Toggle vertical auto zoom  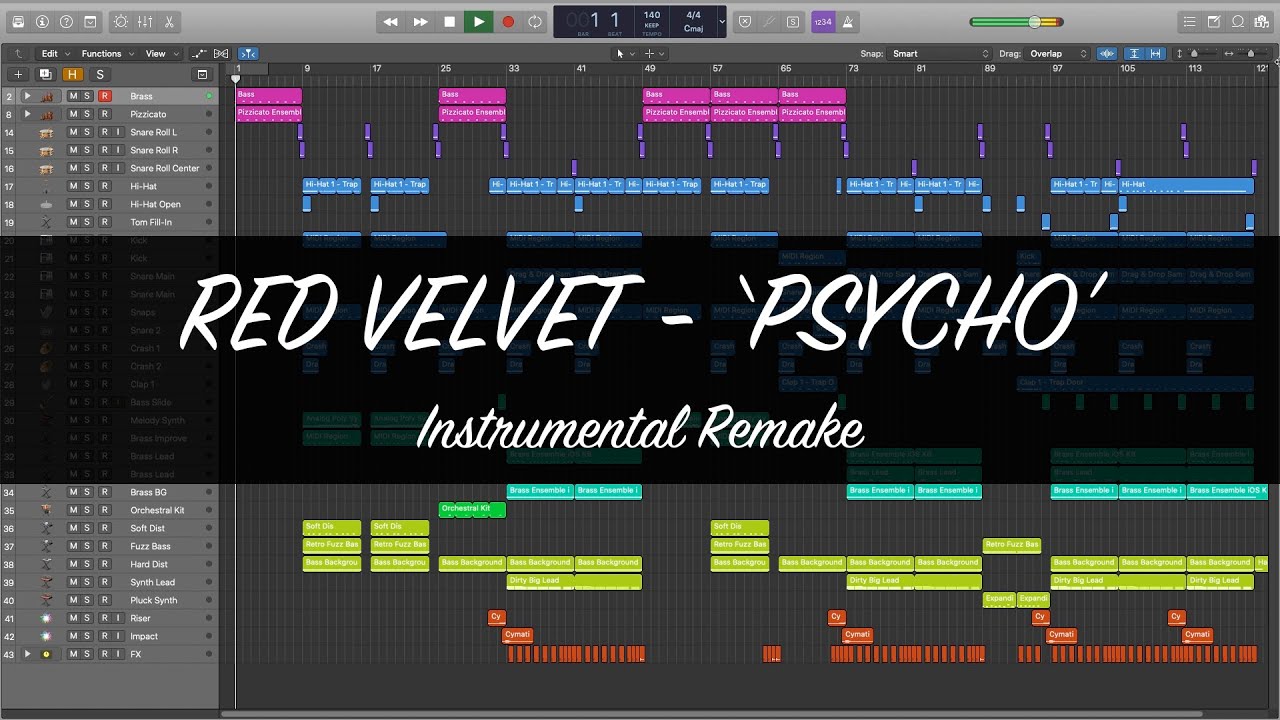(1134, 53)
